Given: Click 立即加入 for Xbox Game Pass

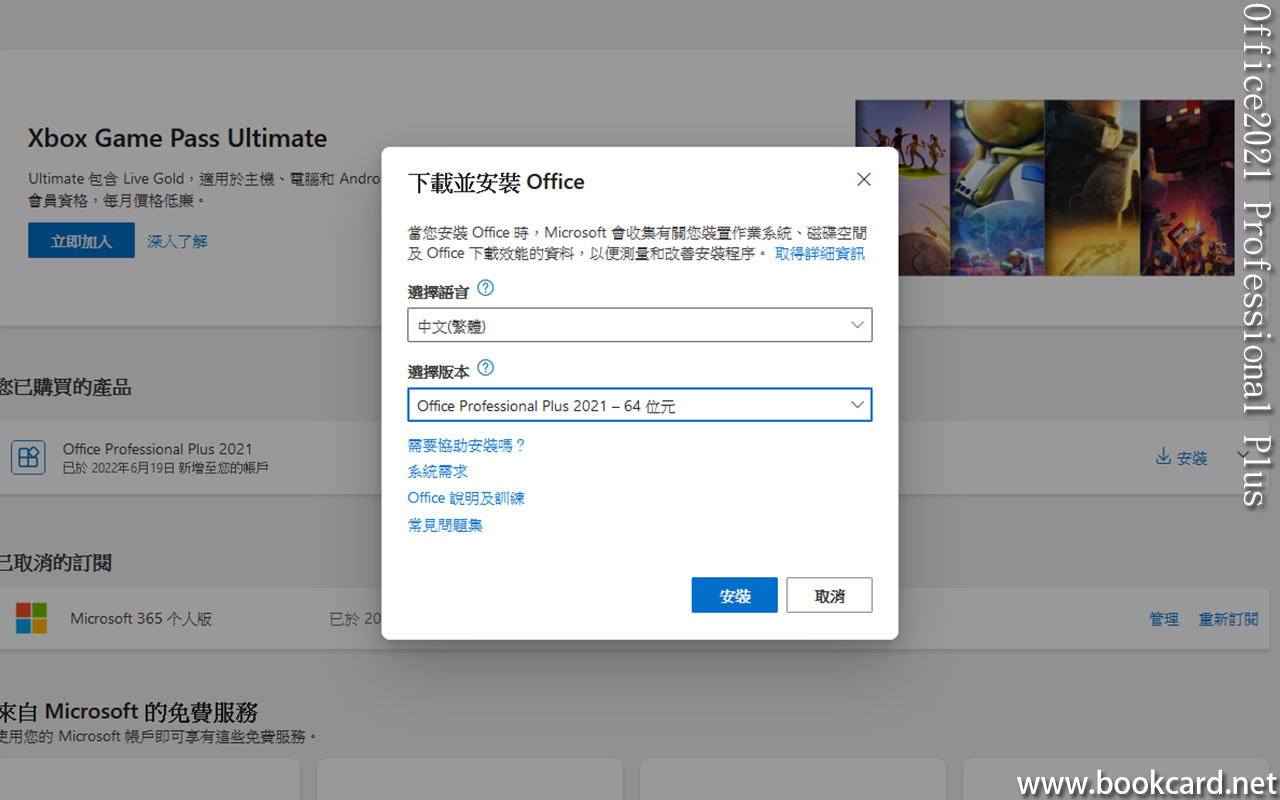Looking at the screenshot, I should pos(81,241).
